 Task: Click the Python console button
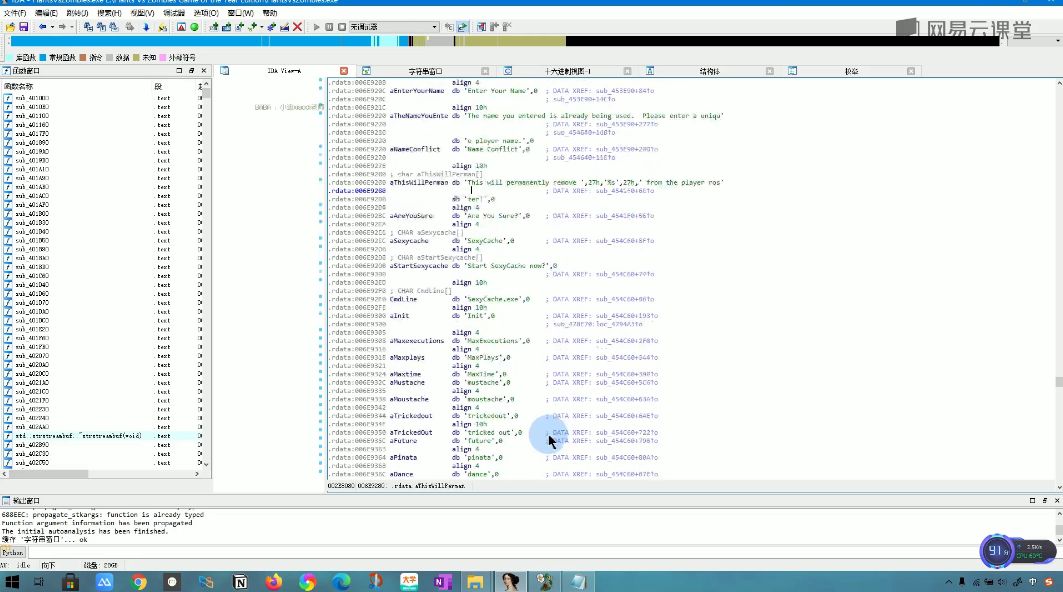[12, 552]
